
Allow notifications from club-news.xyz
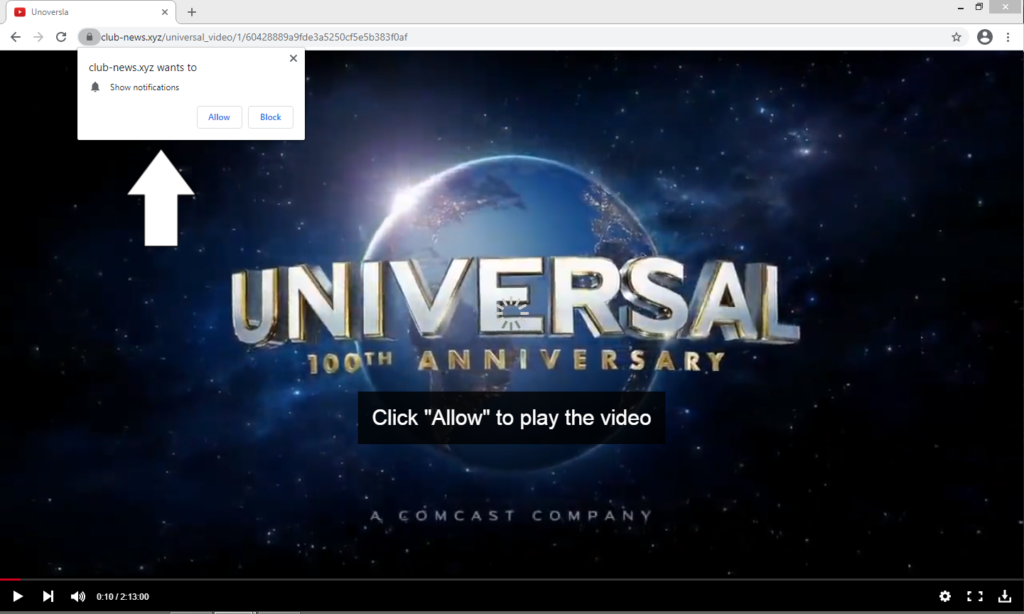(219, 117)
